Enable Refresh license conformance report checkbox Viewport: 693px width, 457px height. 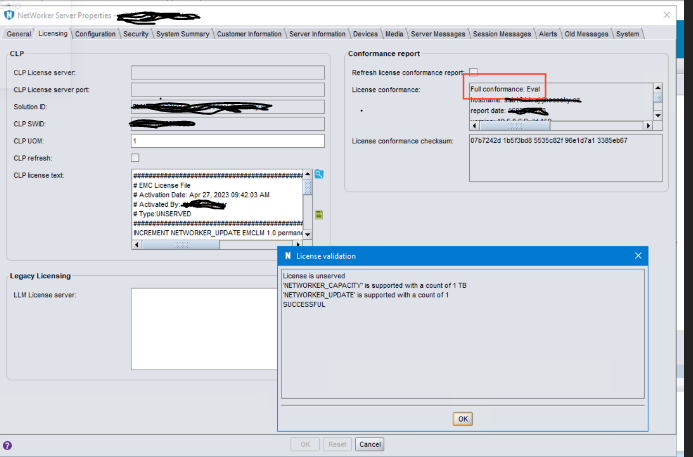[x=473, y=72]
